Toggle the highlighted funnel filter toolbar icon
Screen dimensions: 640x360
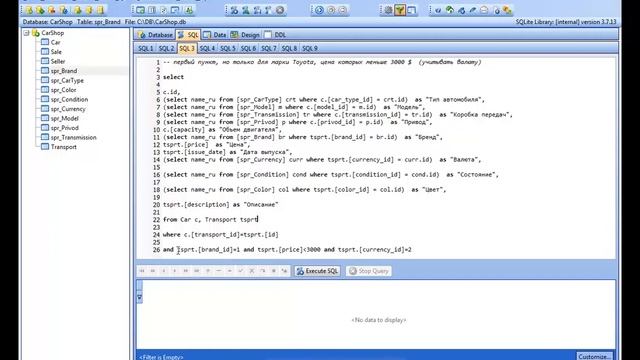400,10
